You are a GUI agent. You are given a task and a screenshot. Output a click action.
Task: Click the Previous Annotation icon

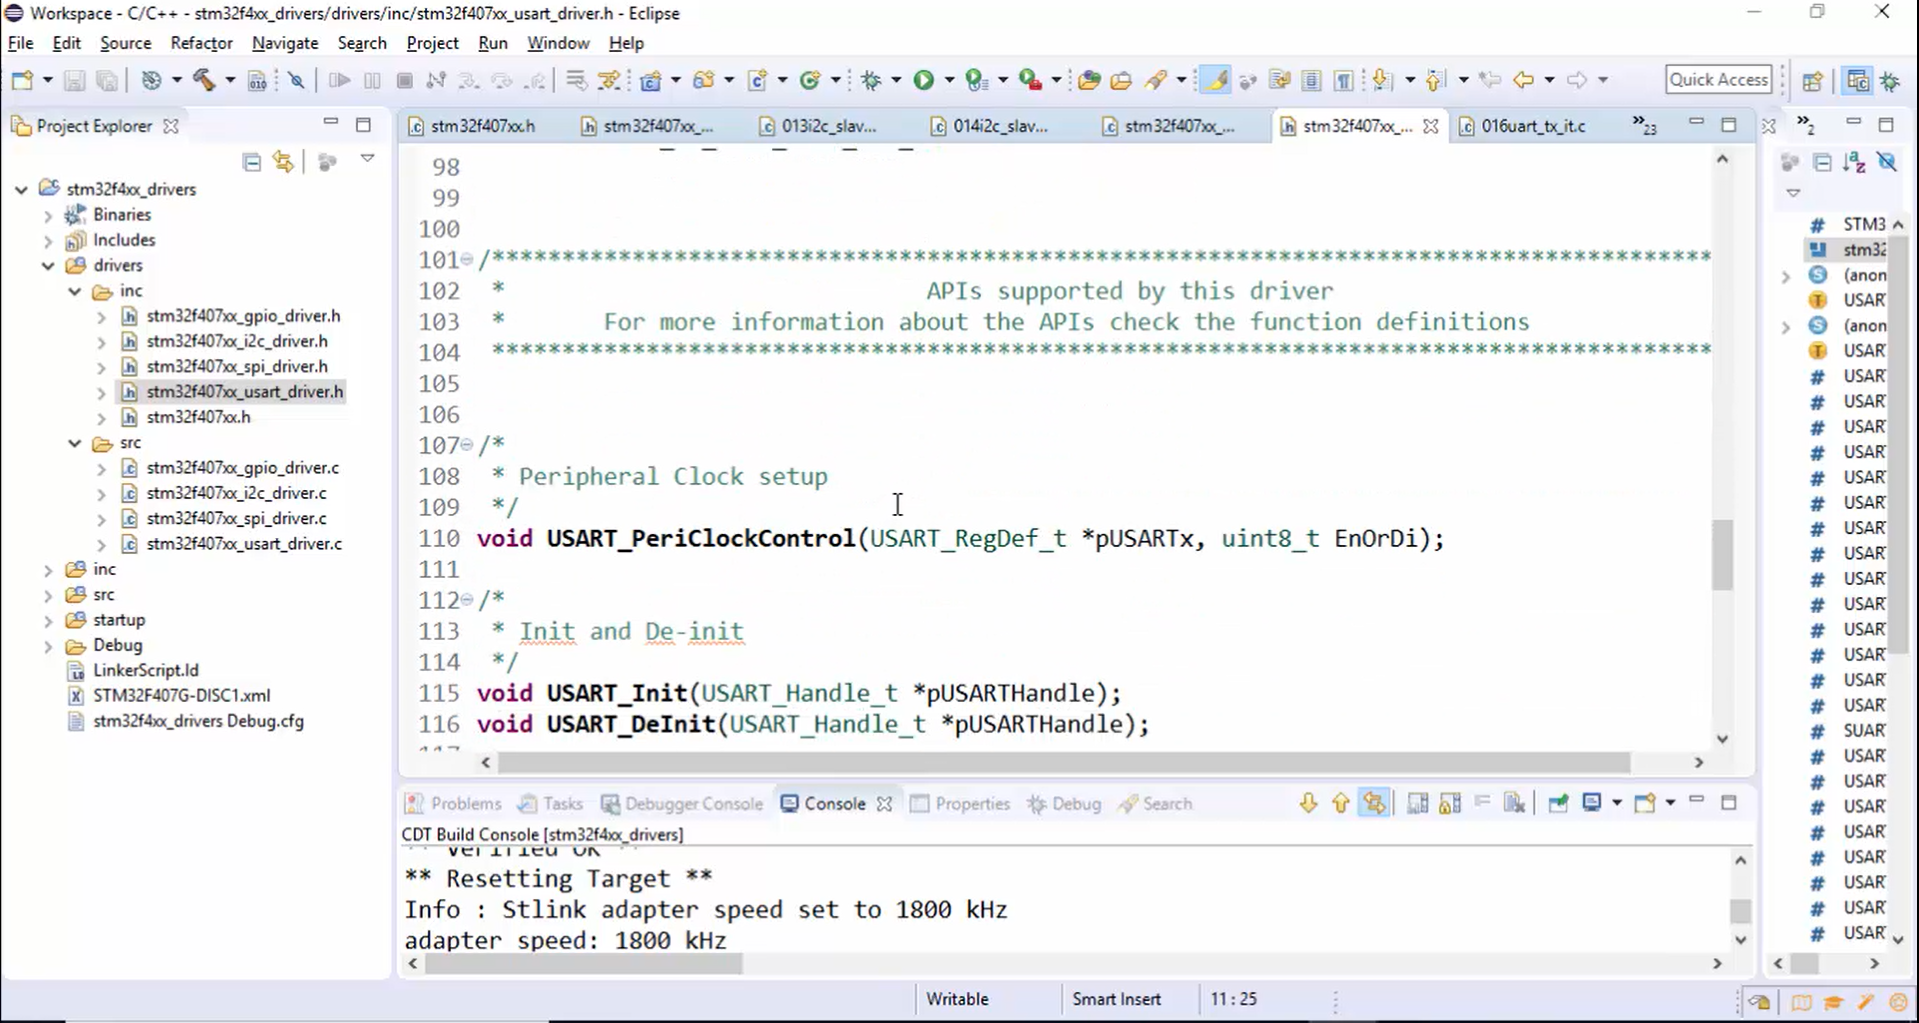[x=1435, y=80]
